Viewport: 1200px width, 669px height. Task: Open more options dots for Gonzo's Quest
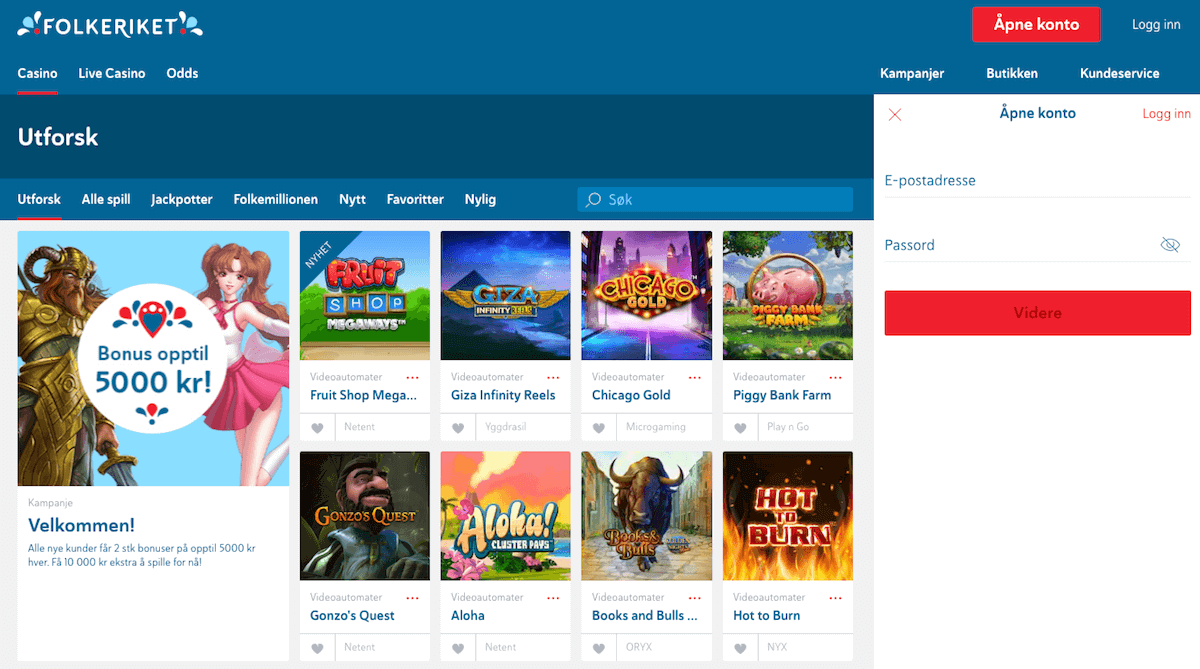412,598
